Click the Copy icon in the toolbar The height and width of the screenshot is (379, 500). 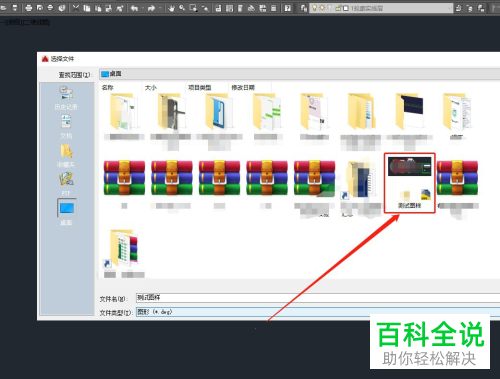point(87,8)
